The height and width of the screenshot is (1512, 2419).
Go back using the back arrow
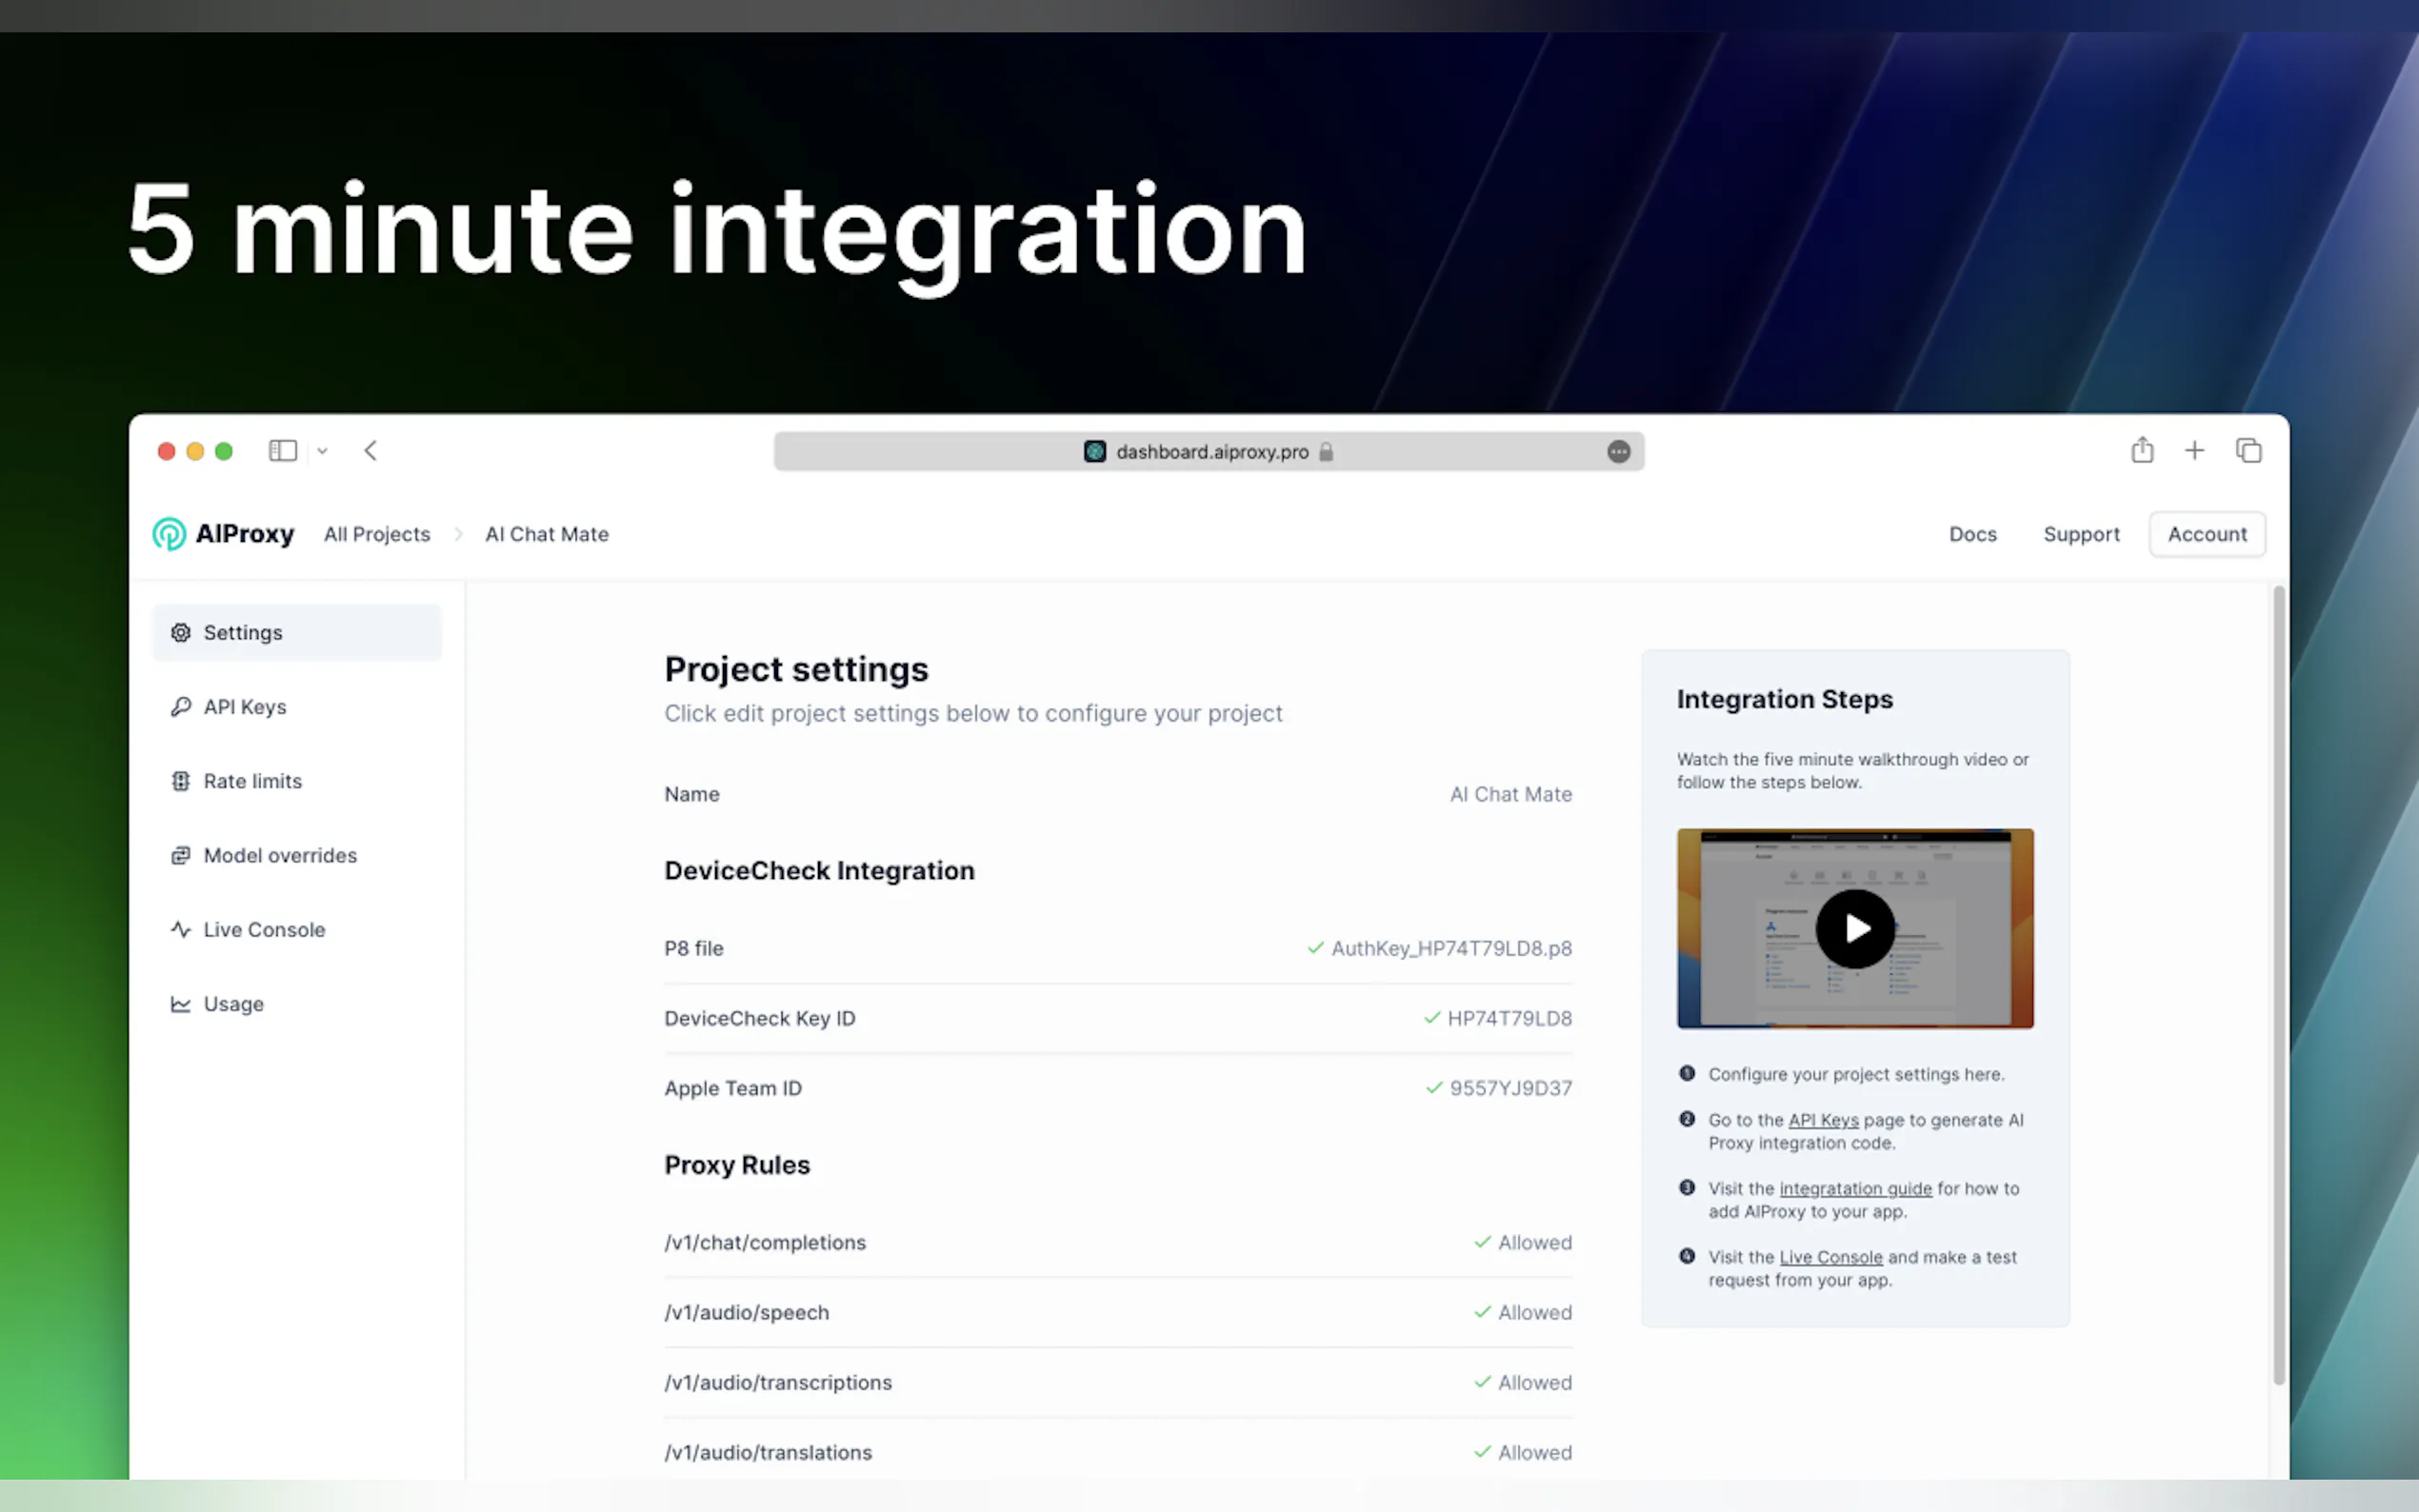[371, 451]
